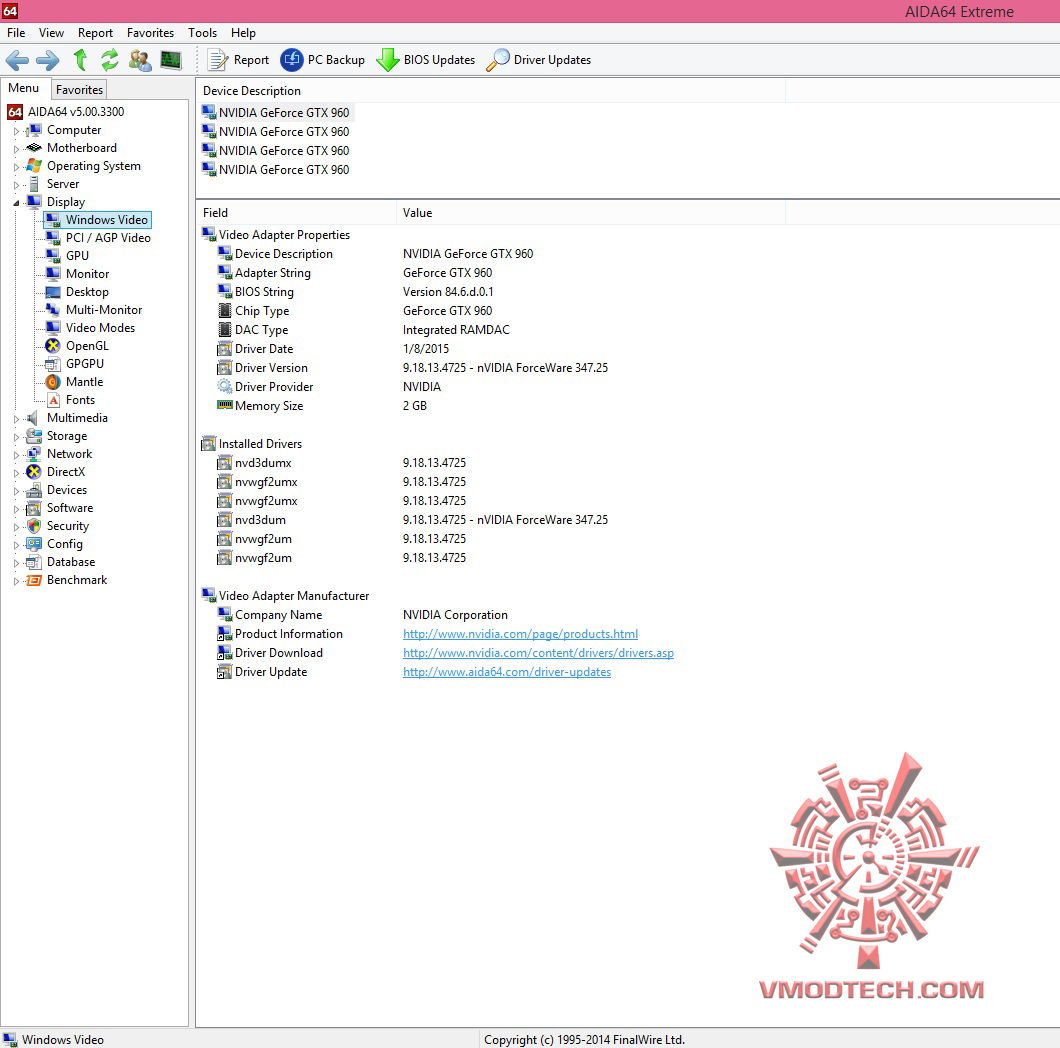
Task: Click the Database icon in the tree
Action: click(34, 562)
